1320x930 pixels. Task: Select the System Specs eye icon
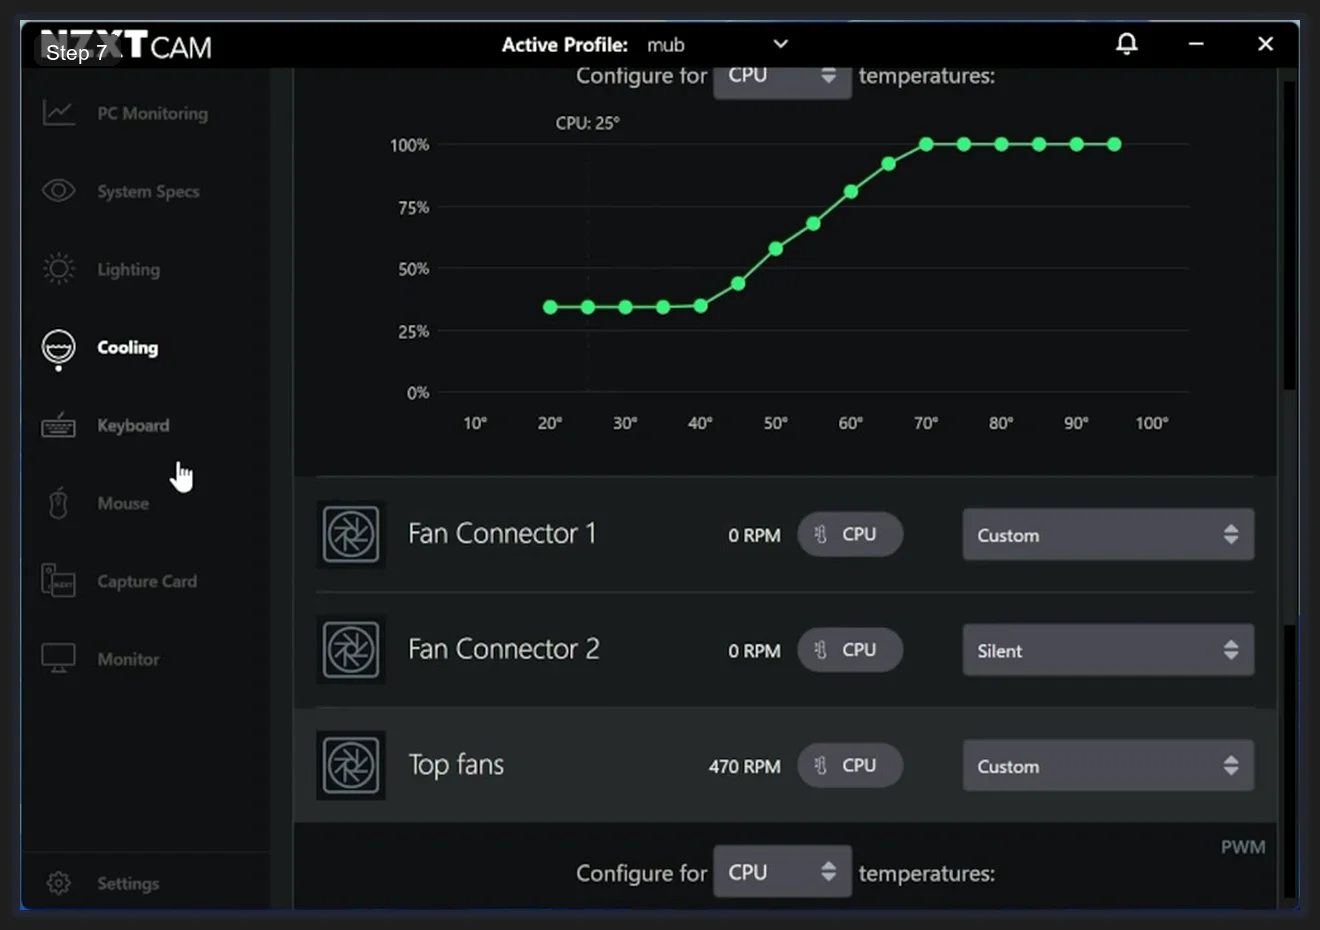(x=58, y=190)
